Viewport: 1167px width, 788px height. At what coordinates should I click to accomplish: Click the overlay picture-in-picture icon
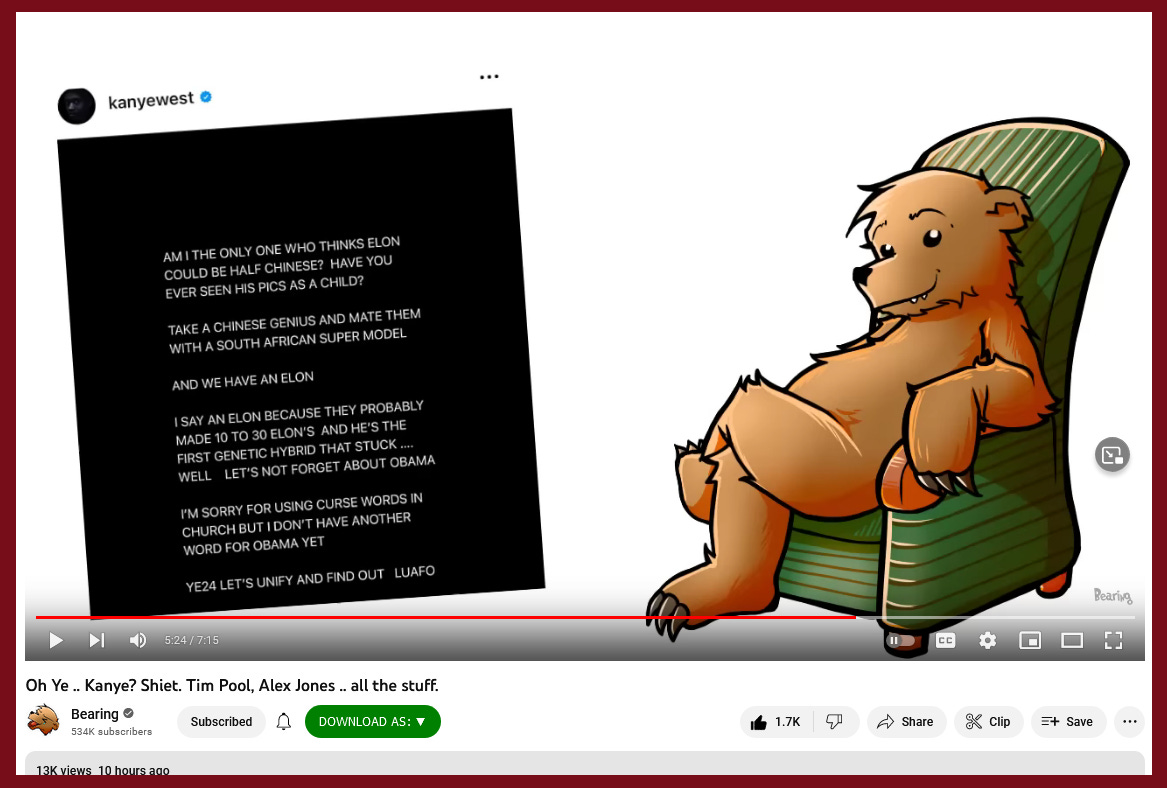[1113, 455]
